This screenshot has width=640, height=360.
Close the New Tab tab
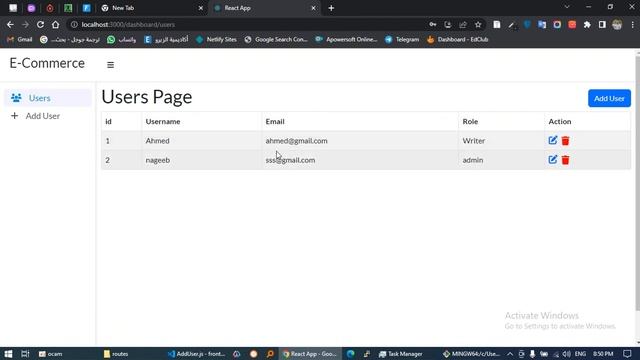(x=200, y=8)
